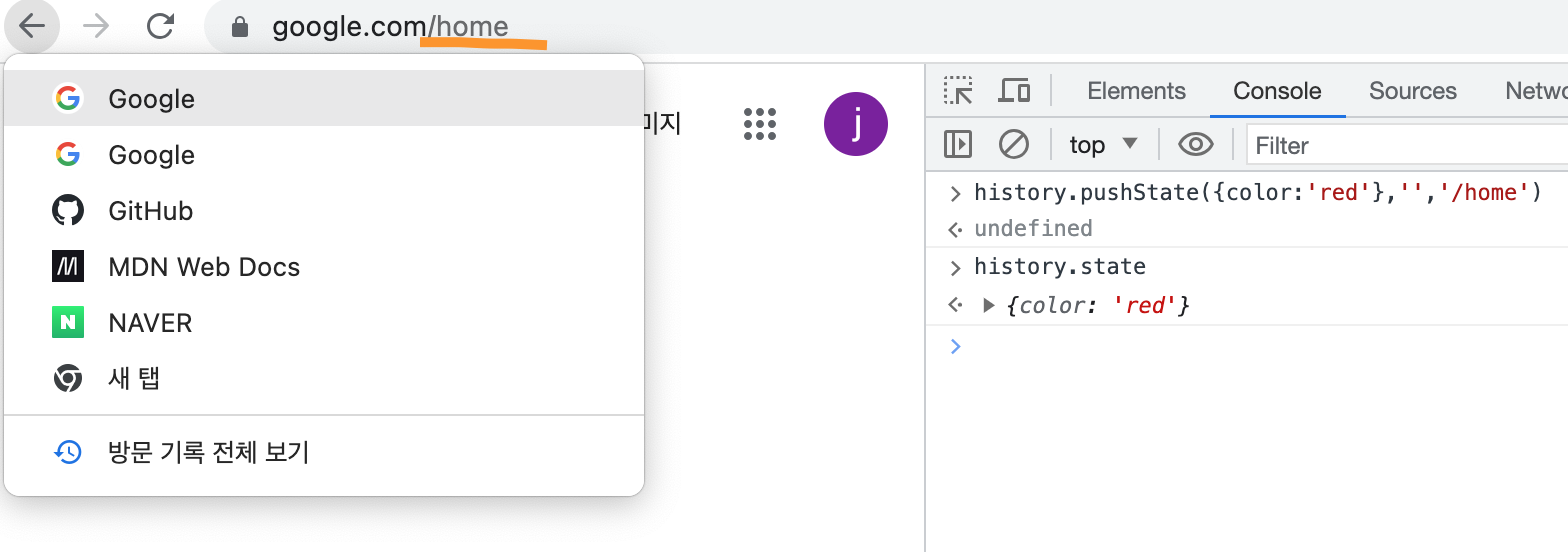The width and height of the screenshot is (1568, 552).
Task: Click the google.com/home address bar URL
Action: pos(390,27)
